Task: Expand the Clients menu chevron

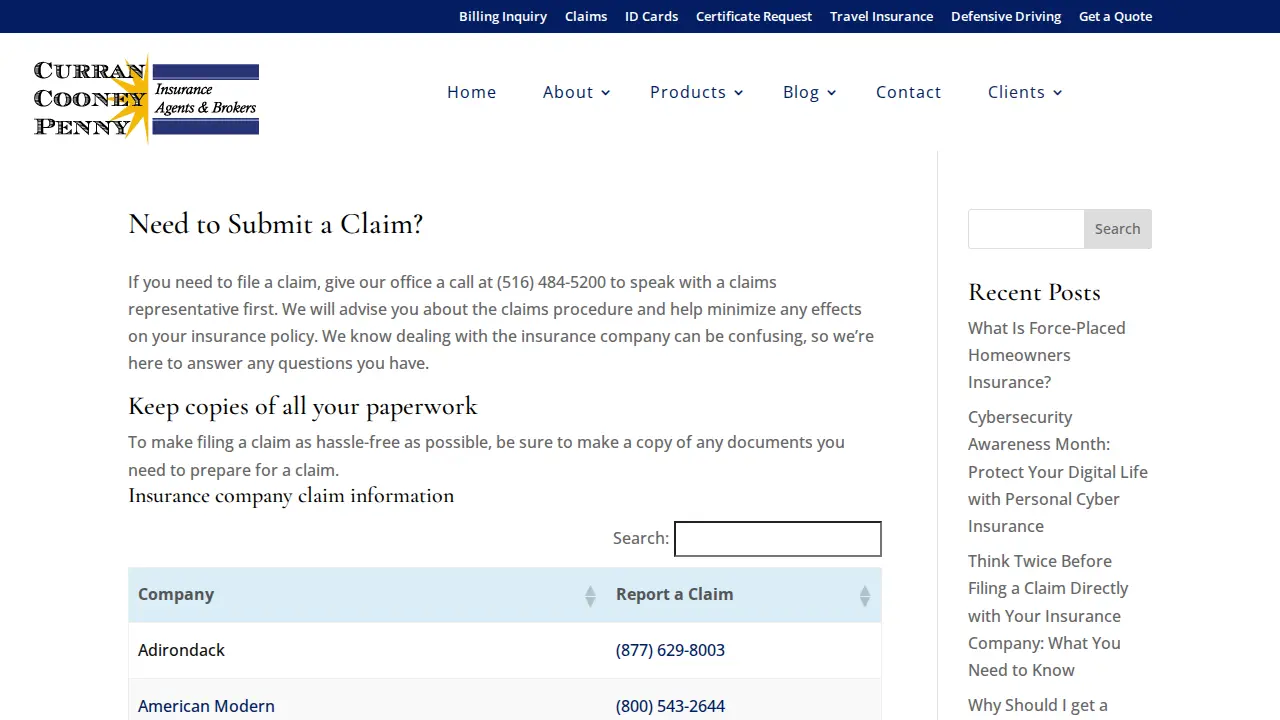Action: [1058, 93]
